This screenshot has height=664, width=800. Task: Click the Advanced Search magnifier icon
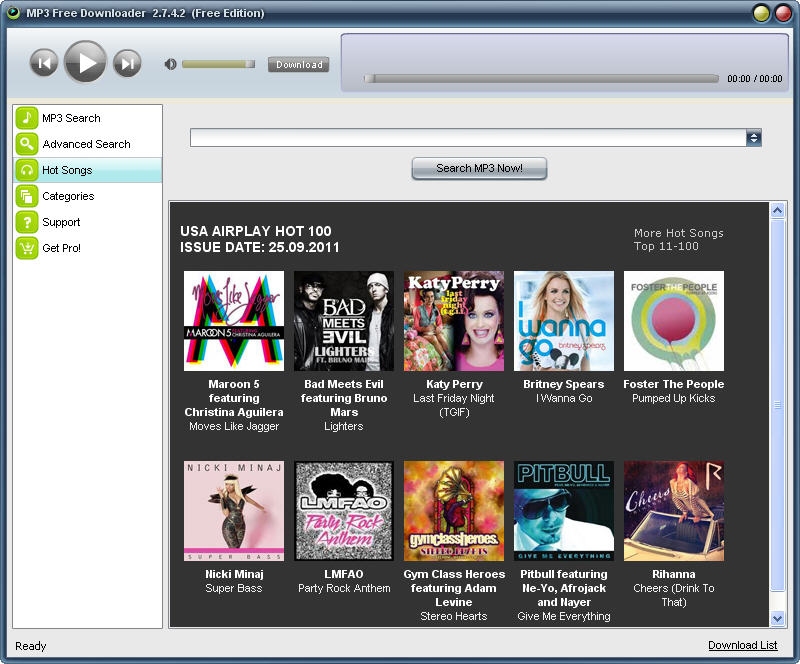[x=27, y=144]
